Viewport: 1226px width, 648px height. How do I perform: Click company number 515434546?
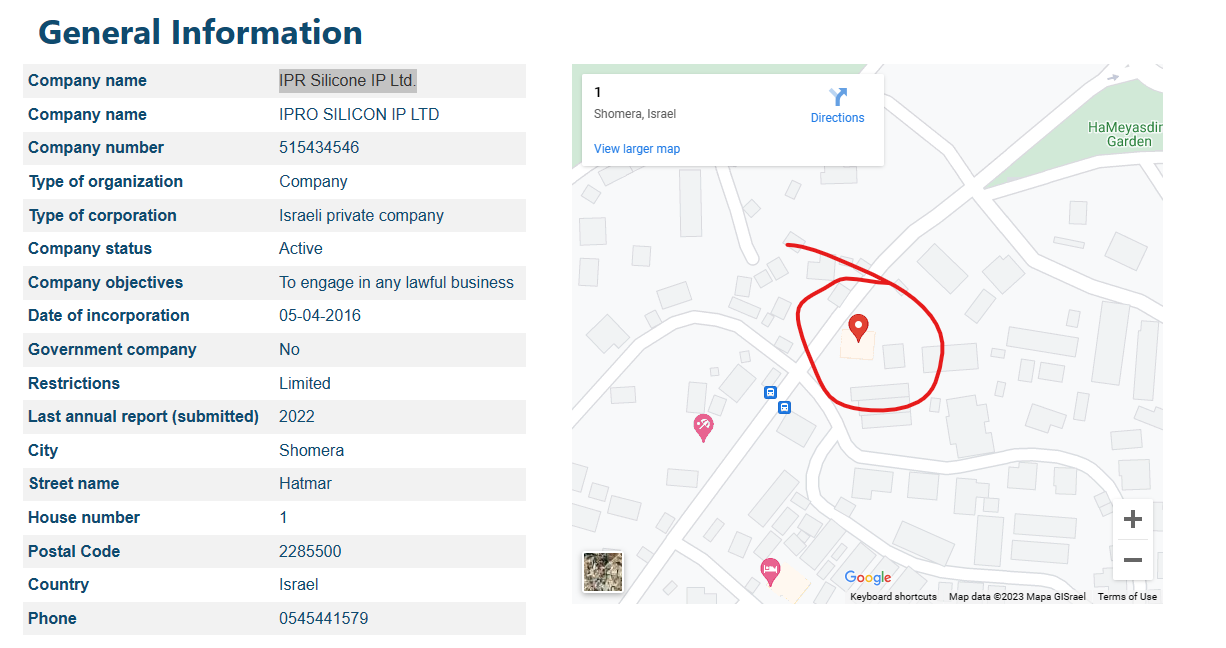pos(319,148)
